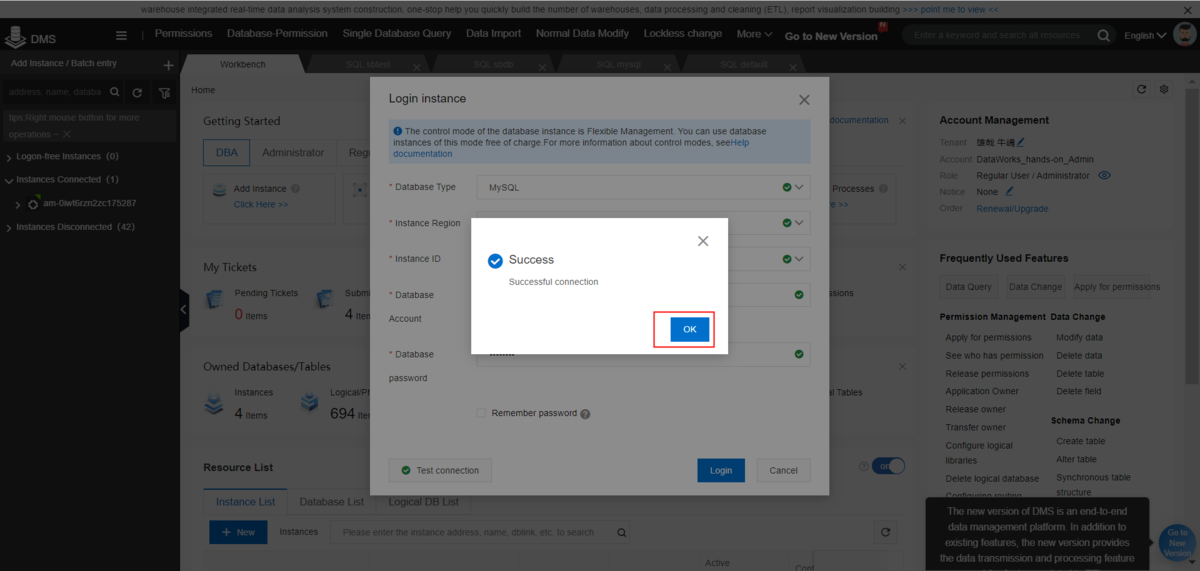1200x571 pixels.
Task: Expand the More menu dropdown
Action: pyautogui.click(x=754, y=33)
